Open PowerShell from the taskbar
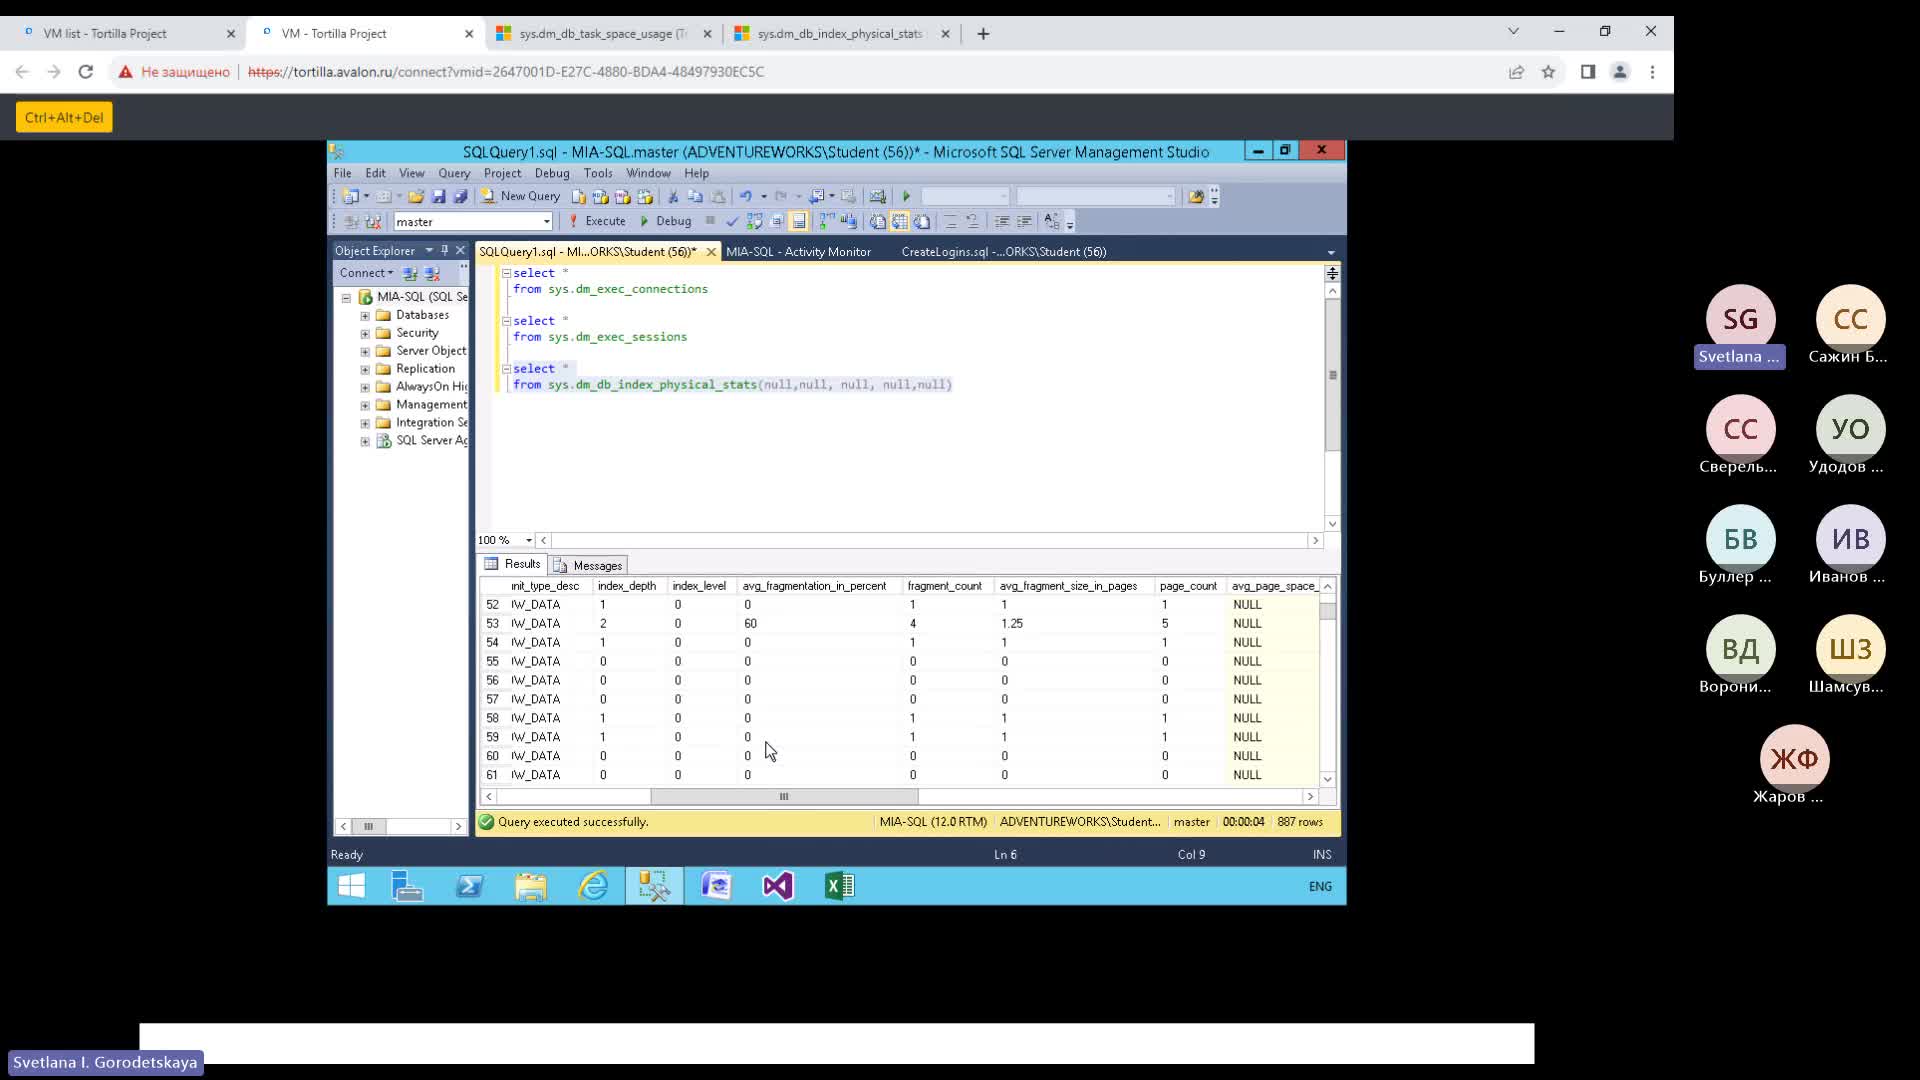Viewport: 1920px width, 1080px height. 469,886
